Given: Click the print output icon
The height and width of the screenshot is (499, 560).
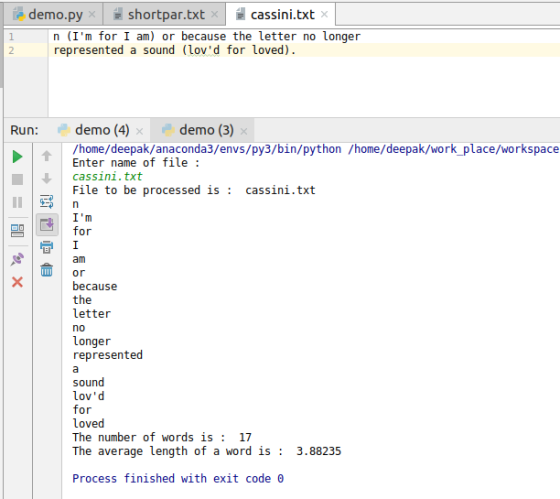Looking at the screenshot, I should tap(46, 247).
